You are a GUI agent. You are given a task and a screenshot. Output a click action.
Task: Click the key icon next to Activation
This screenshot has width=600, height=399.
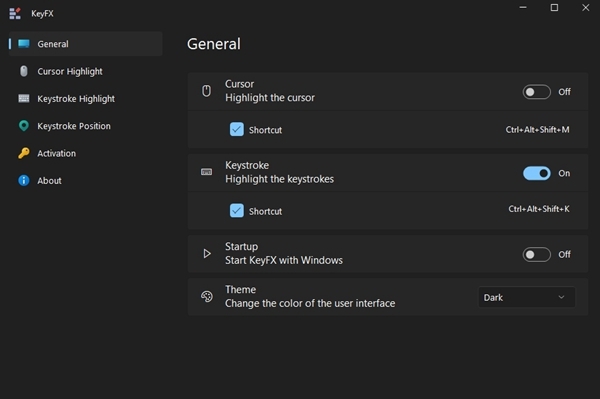(x=24, y=153)
